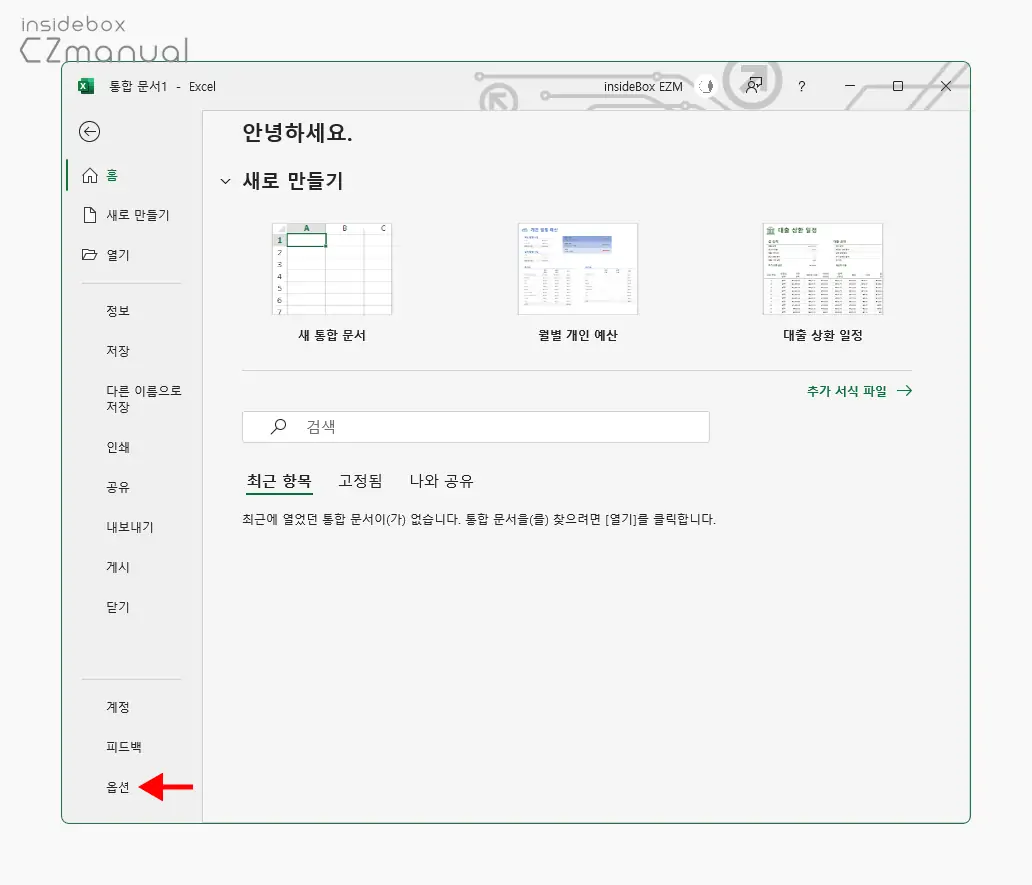Image resolution: width=1032 pixels, height=885 pixels.
Task: Select the 홈 home icon in sidebar
Action: (x=90, y=175)
